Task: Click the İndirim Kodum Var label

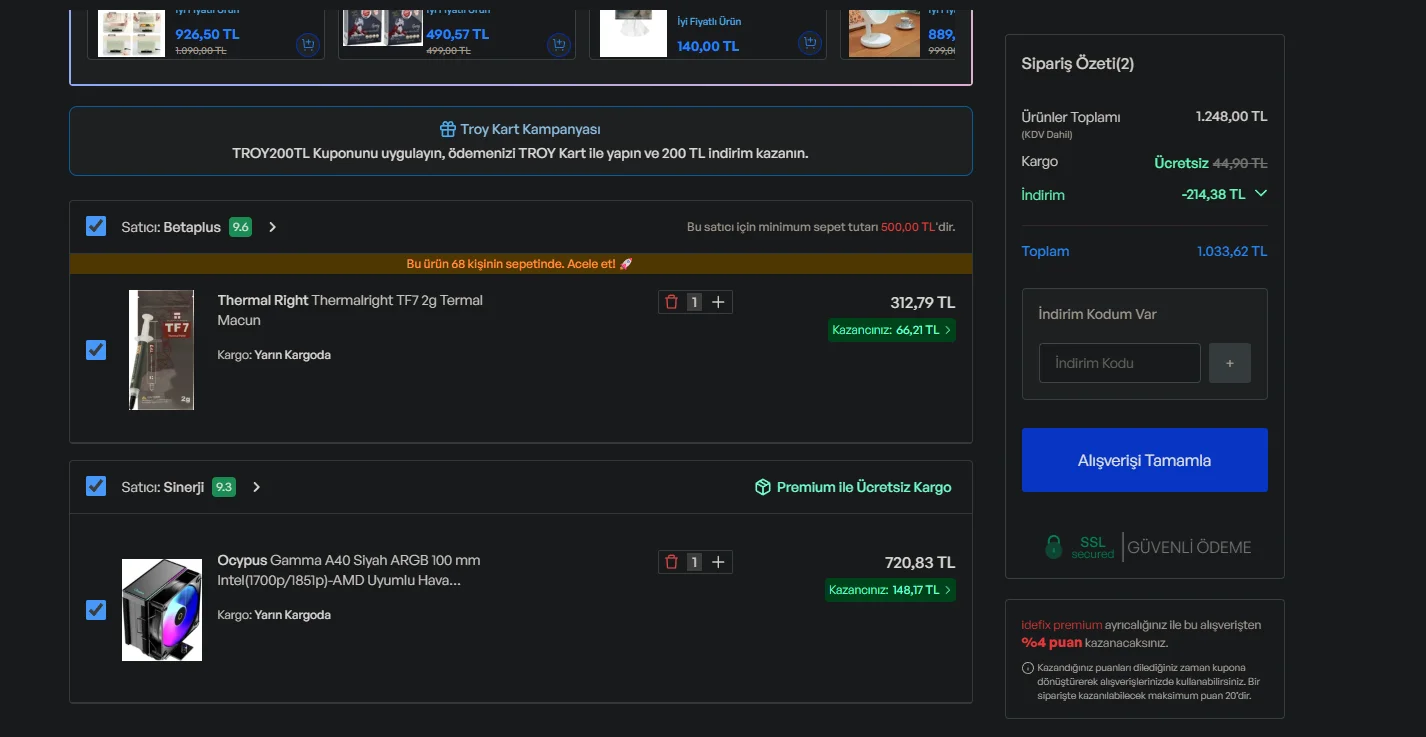Action: pyautogui.click(x=1098, y=314)
